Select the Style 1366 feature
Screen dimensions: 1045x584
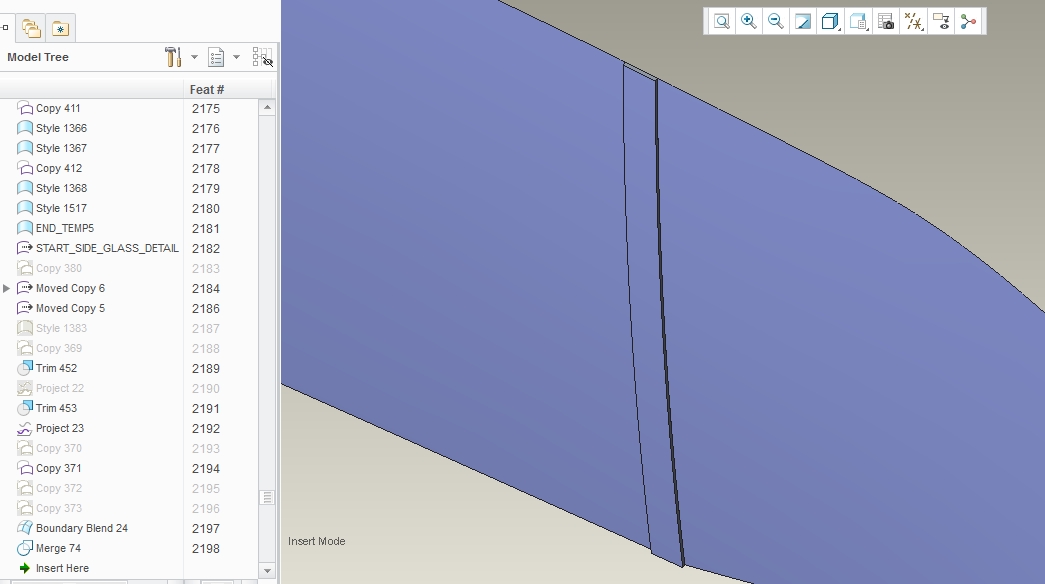61,128
